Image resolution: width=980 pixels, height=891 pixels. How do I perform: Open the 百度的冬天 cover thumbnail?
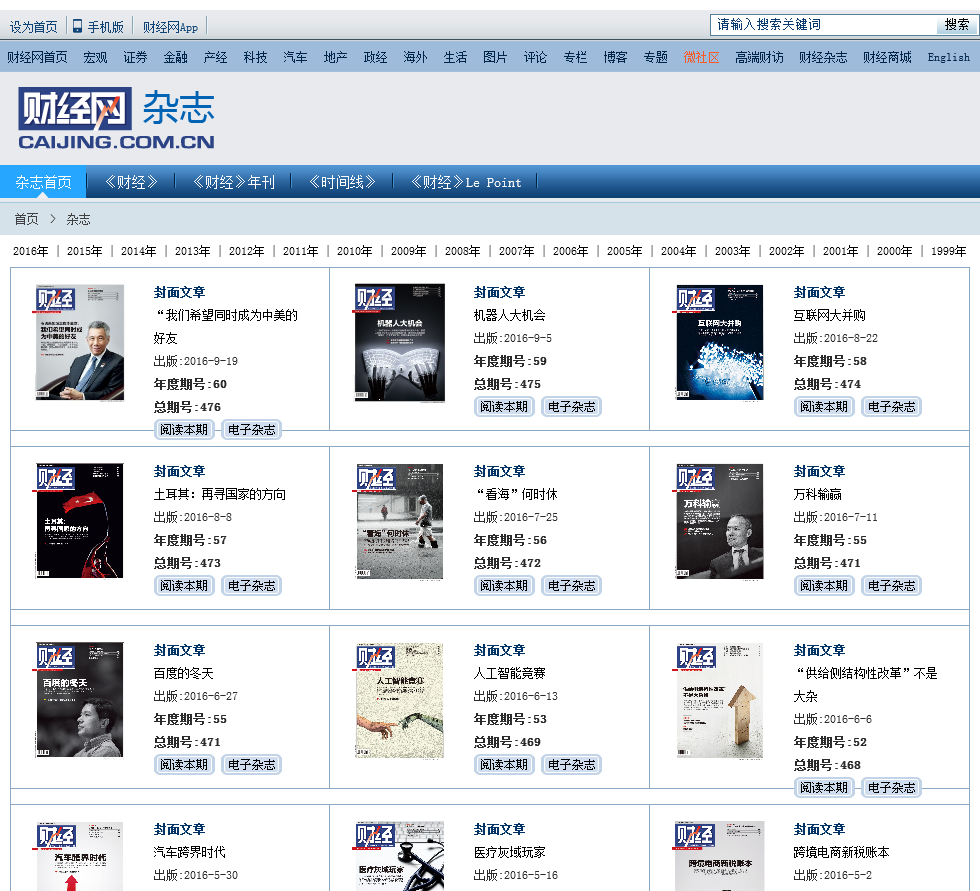coord(79,700)
